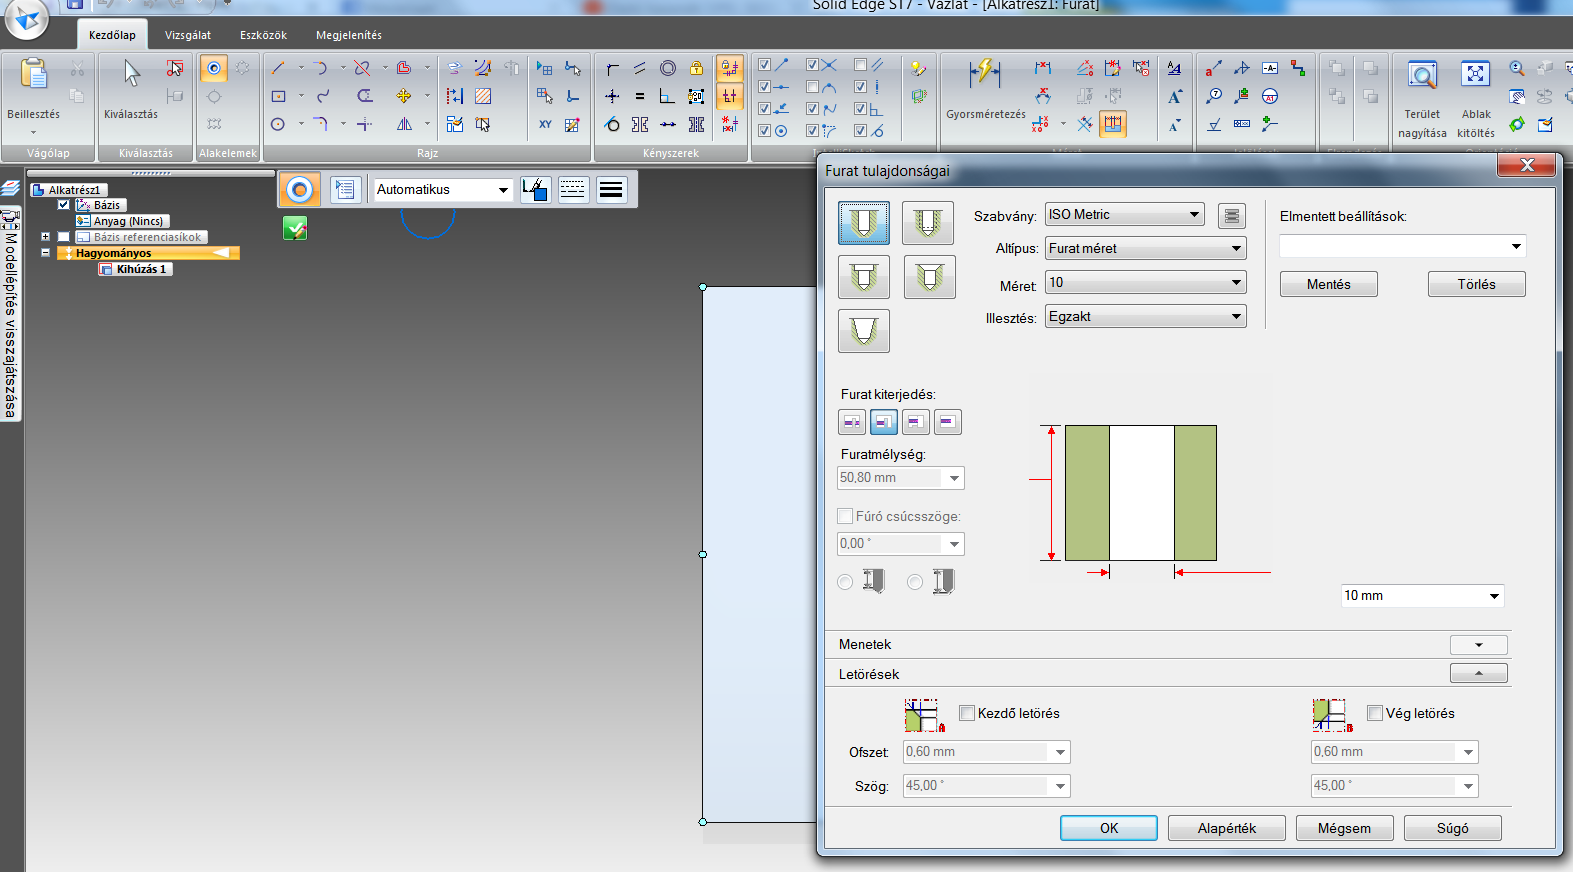Expand the Menetek section

point(1478,645)
